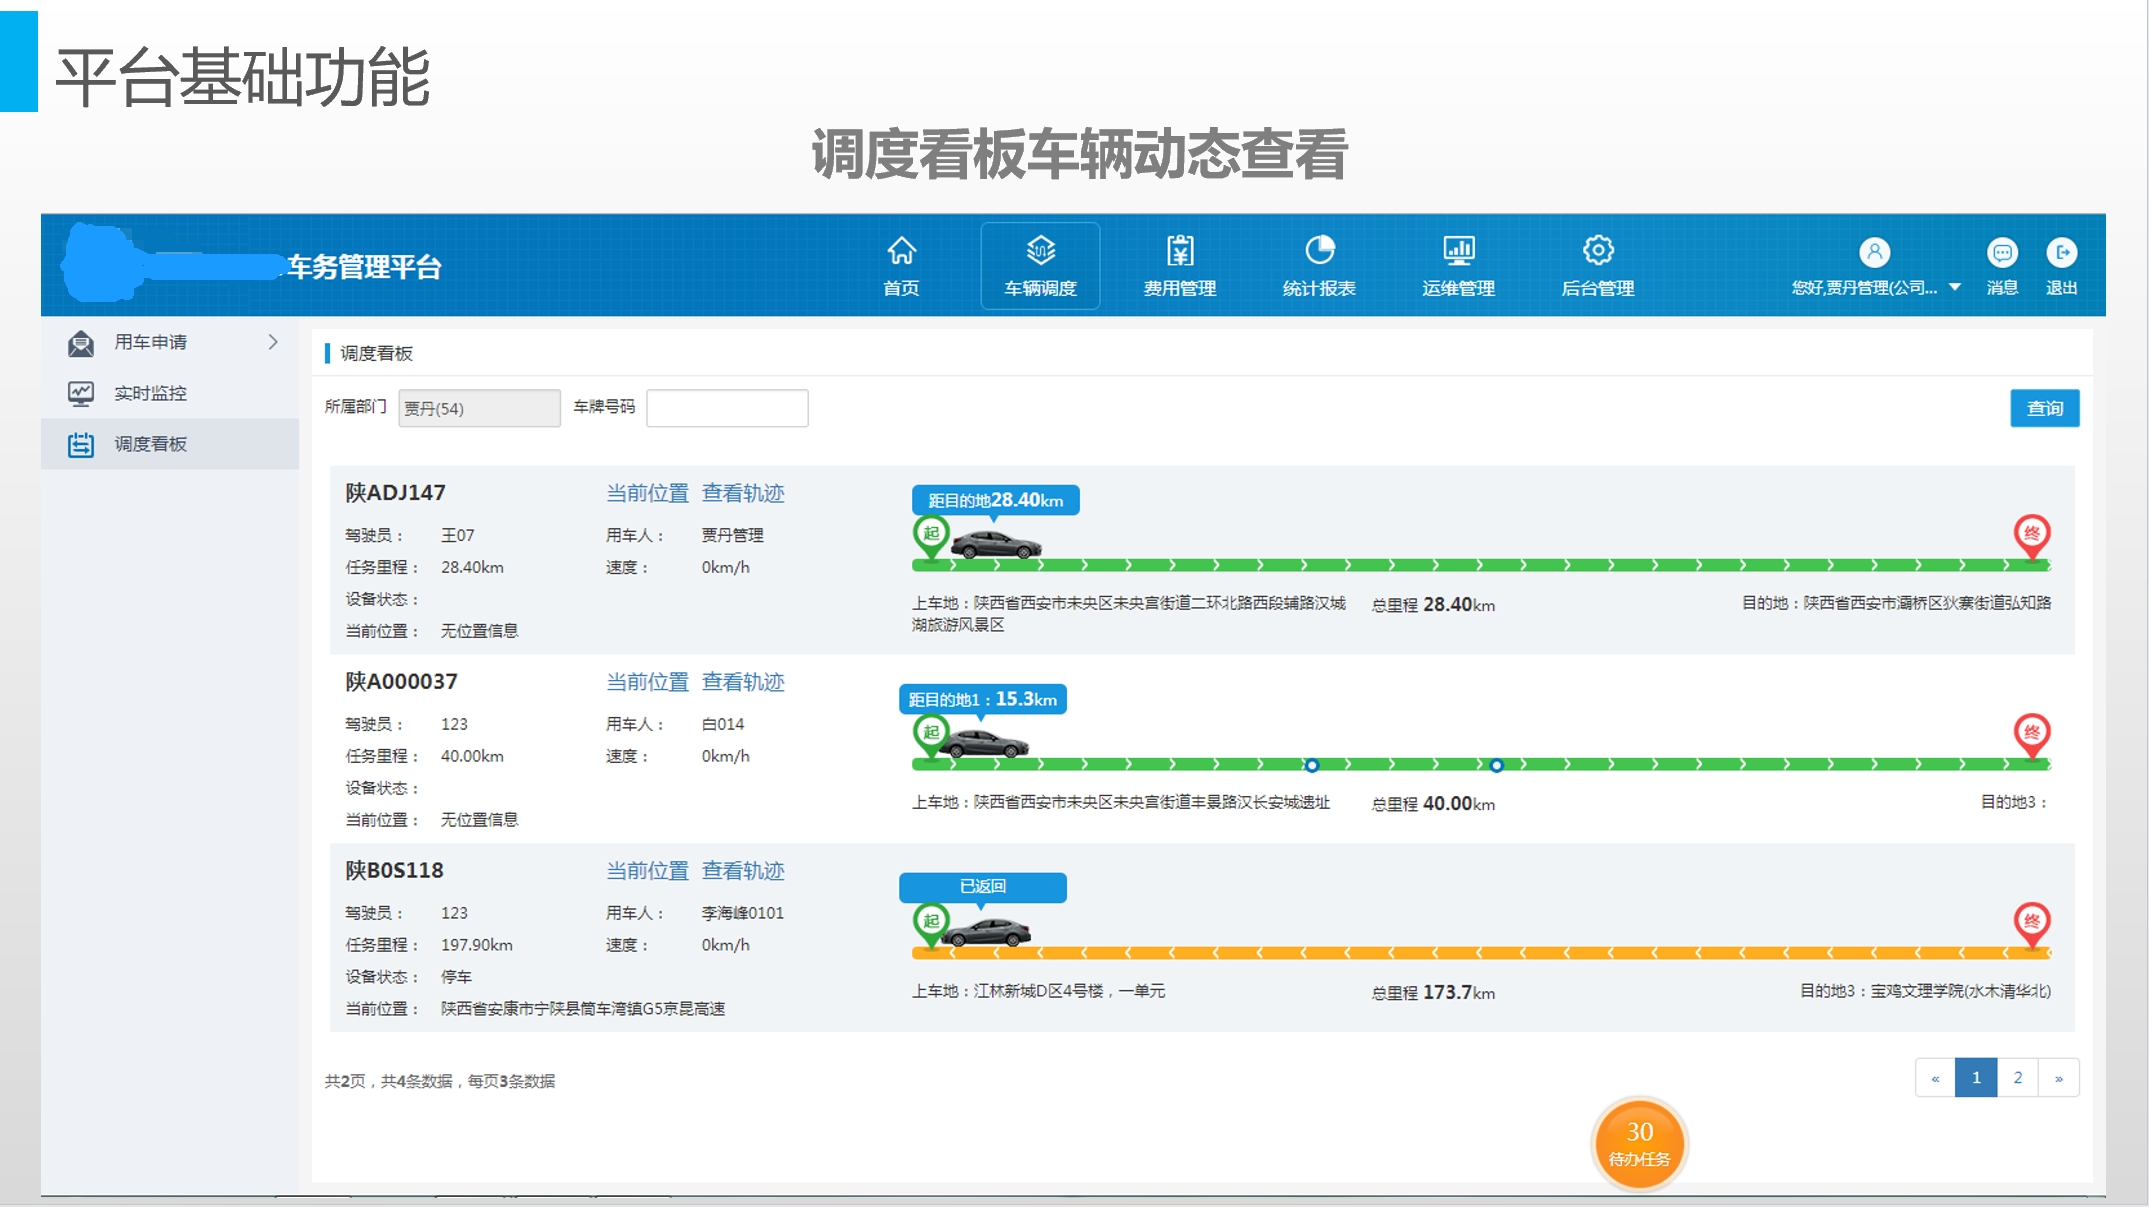The height and width of the screenshot is (1207, 2149).
Task: Open 后台管理 gear icon
Action: pyautogui.click(x=1597, y=251)
